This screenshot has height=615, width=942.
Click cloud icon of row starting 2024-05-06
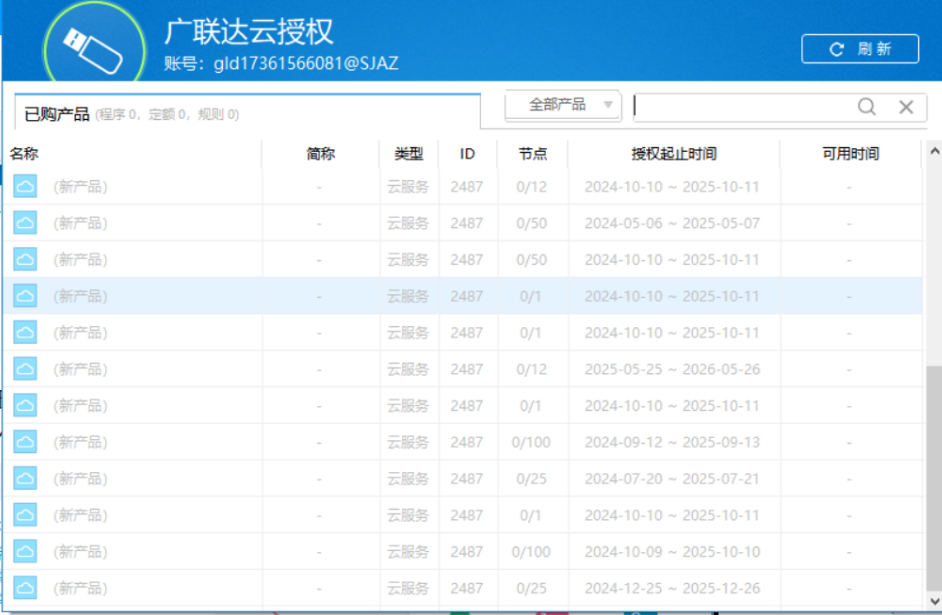click(25, 223)
